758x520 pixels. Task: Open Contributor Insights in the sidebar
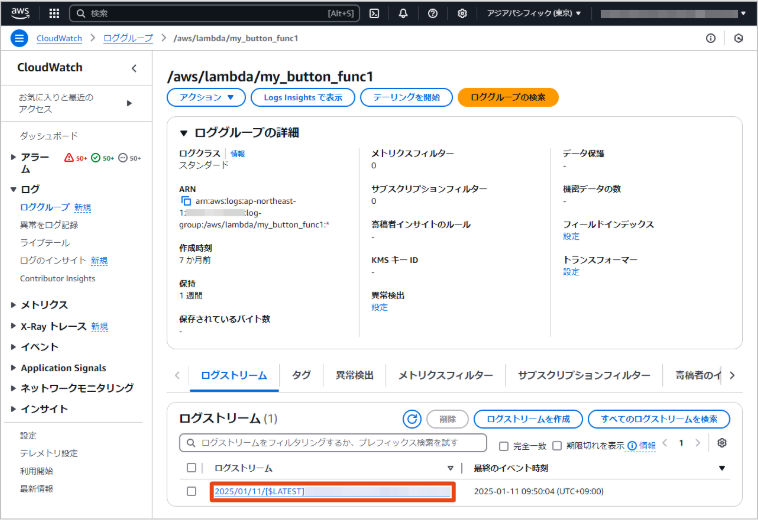[x=58, y=278]
